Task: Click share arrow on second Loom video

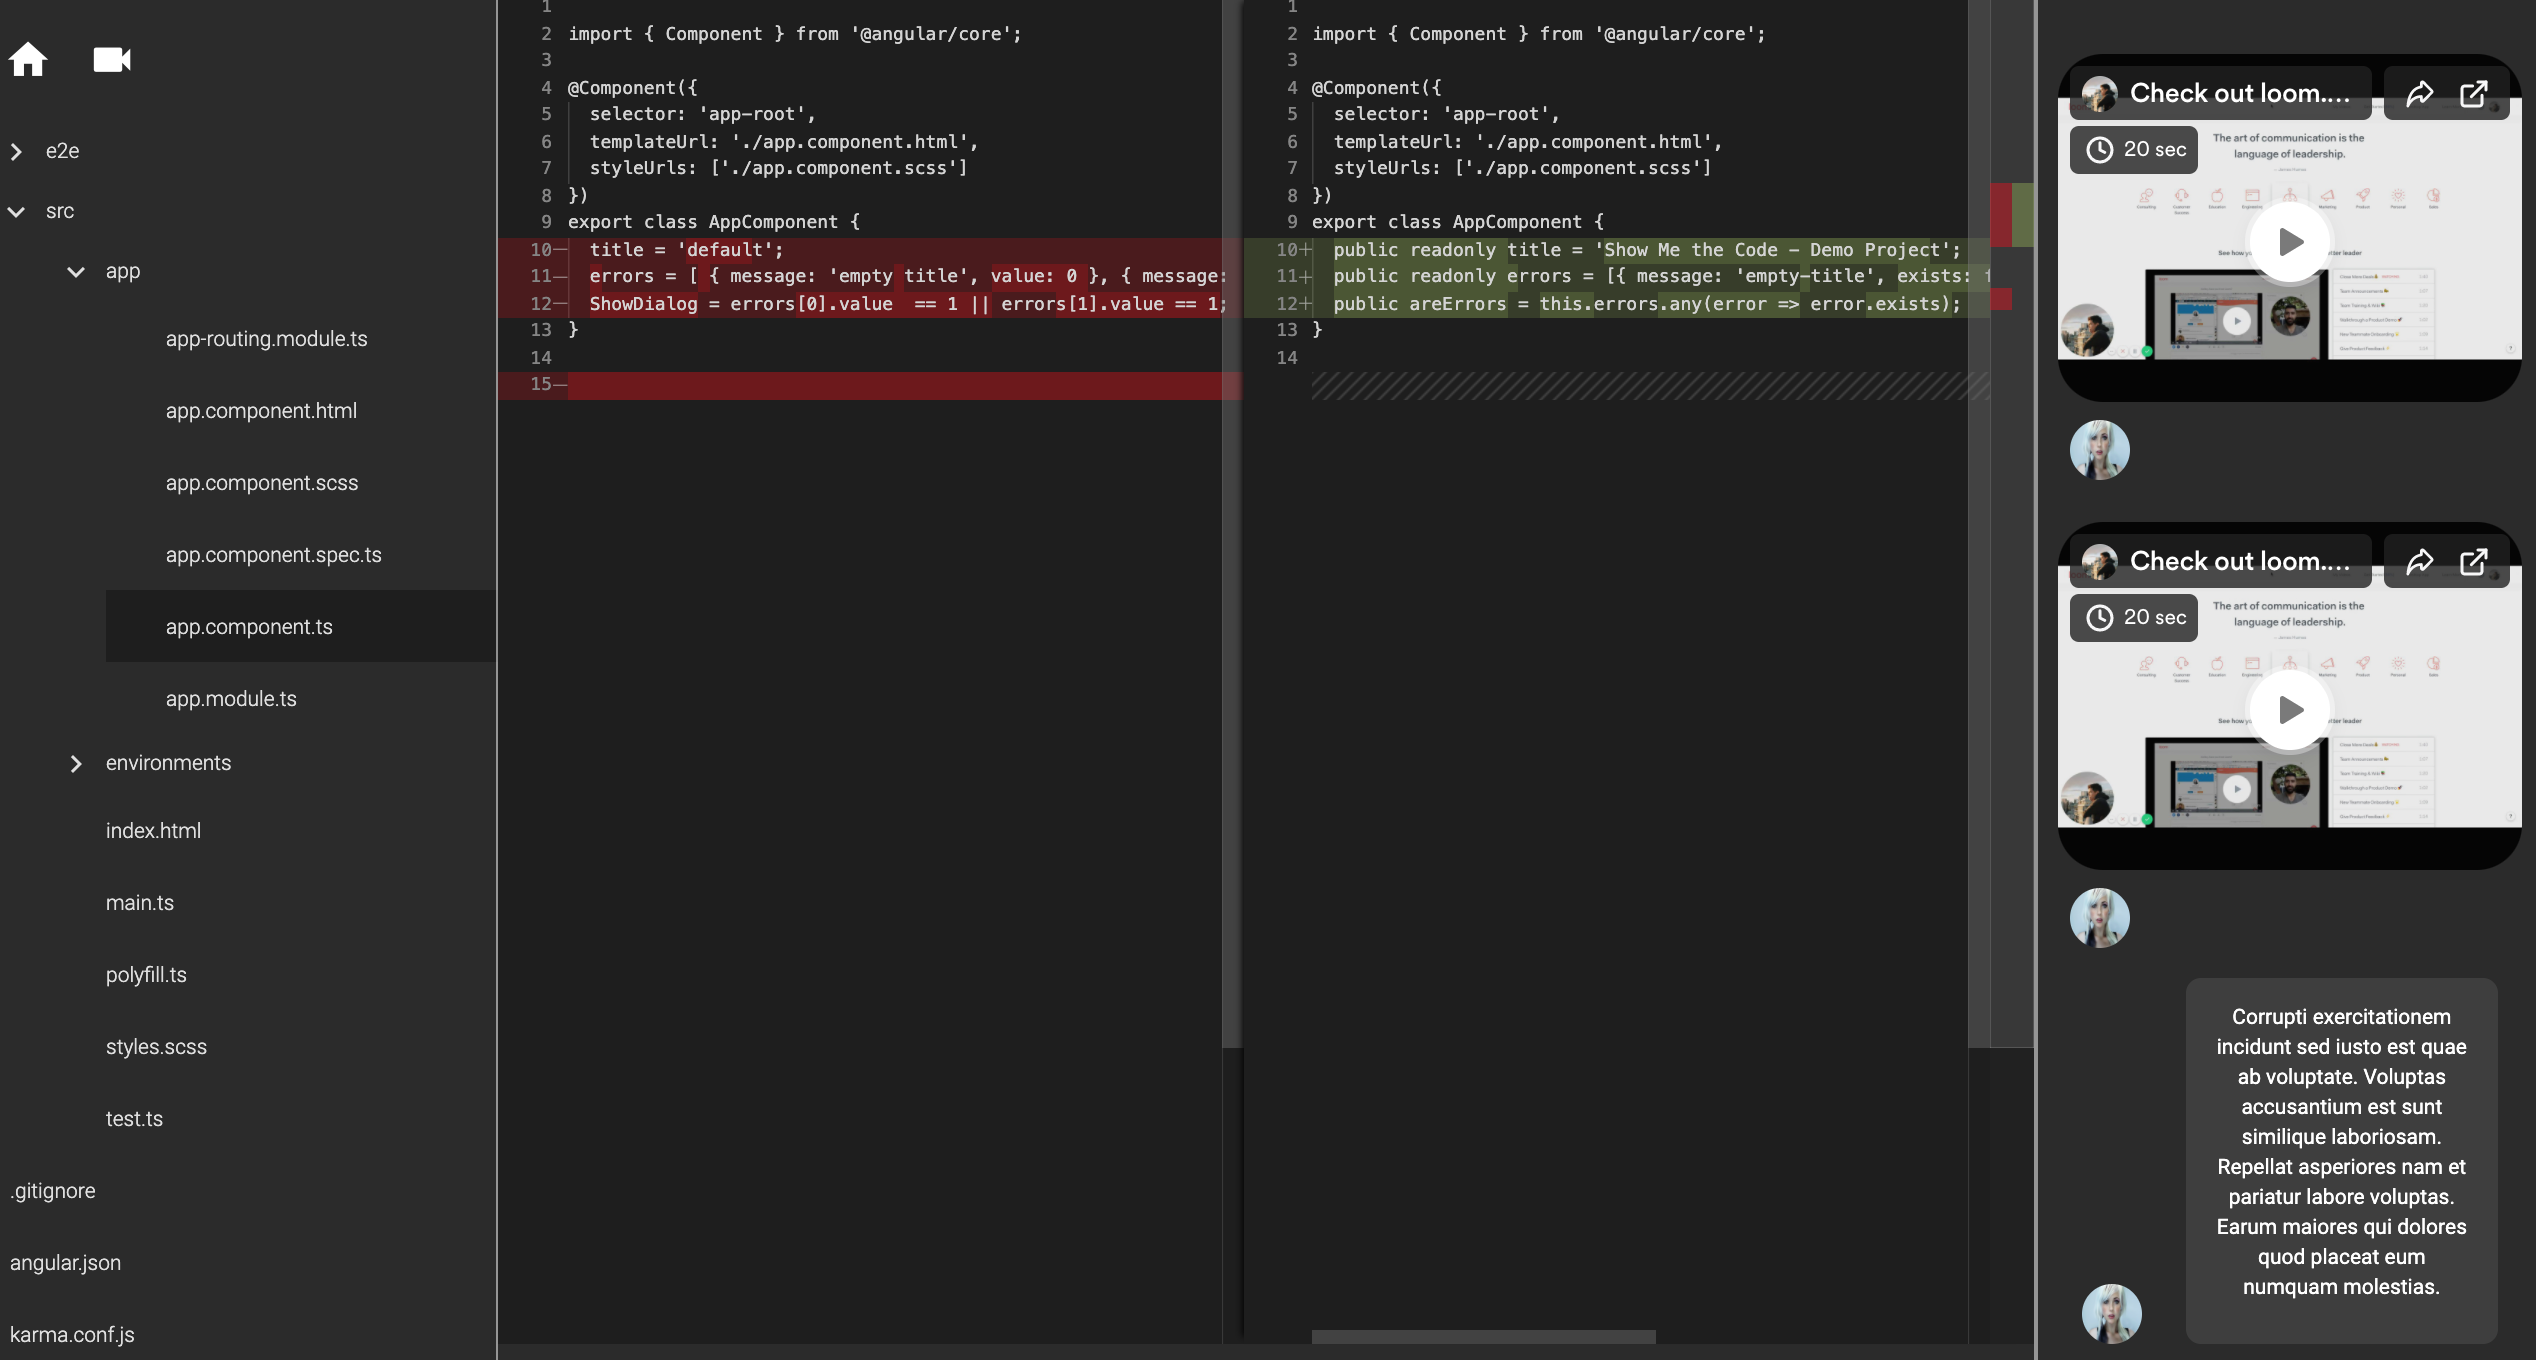Action: [x=2420, y=562]
